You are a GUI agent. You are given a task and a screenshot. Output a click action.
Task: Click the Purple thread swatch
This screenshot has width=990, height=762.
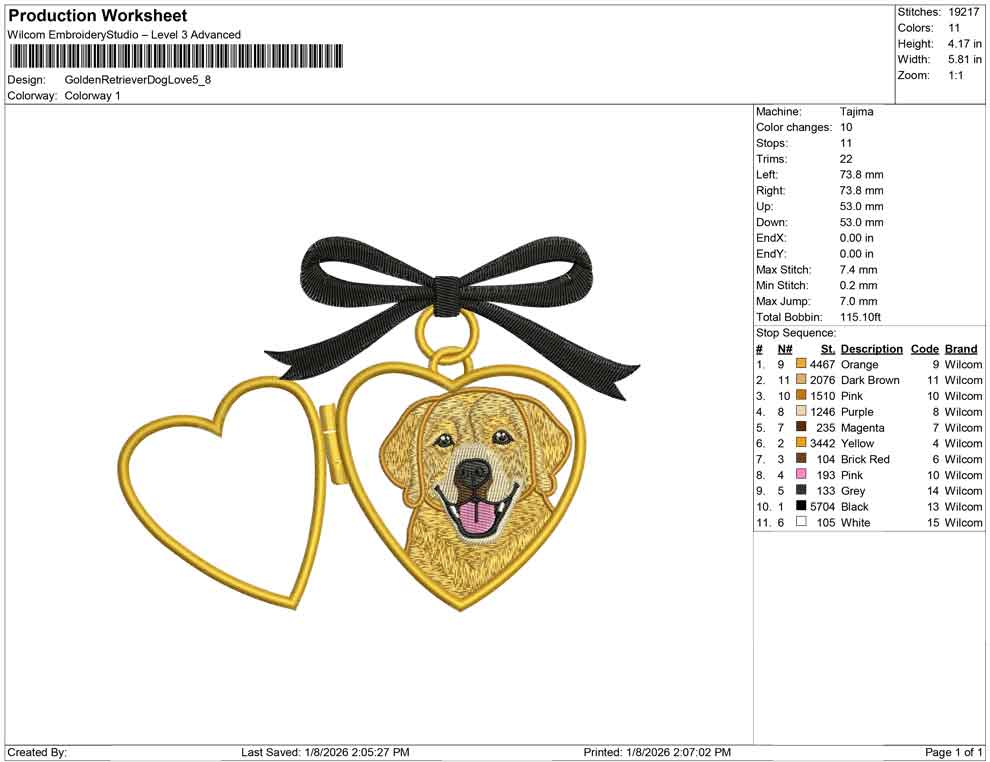798,412
